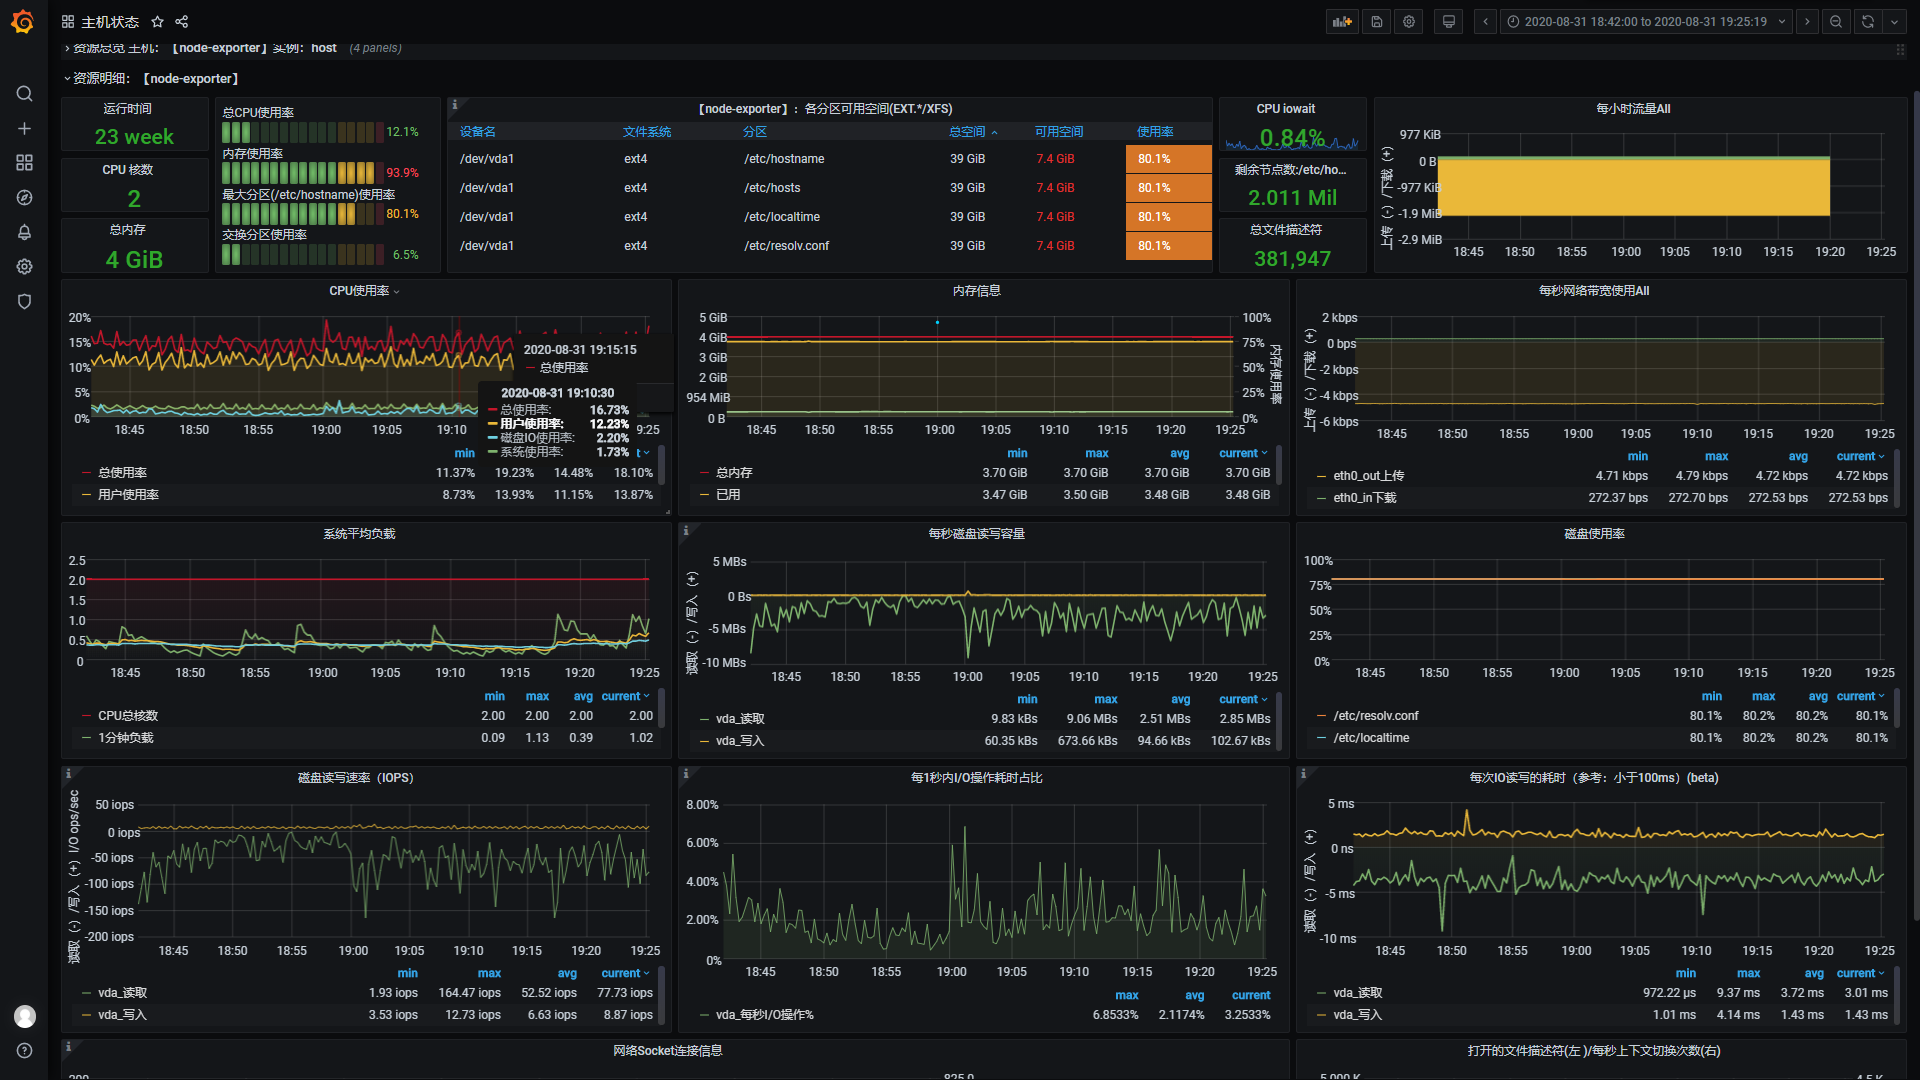This screenshot has width=1920, height=1080.
Task: Open the search dashboards icon in sidebar
Action: (x=25, y=94)
